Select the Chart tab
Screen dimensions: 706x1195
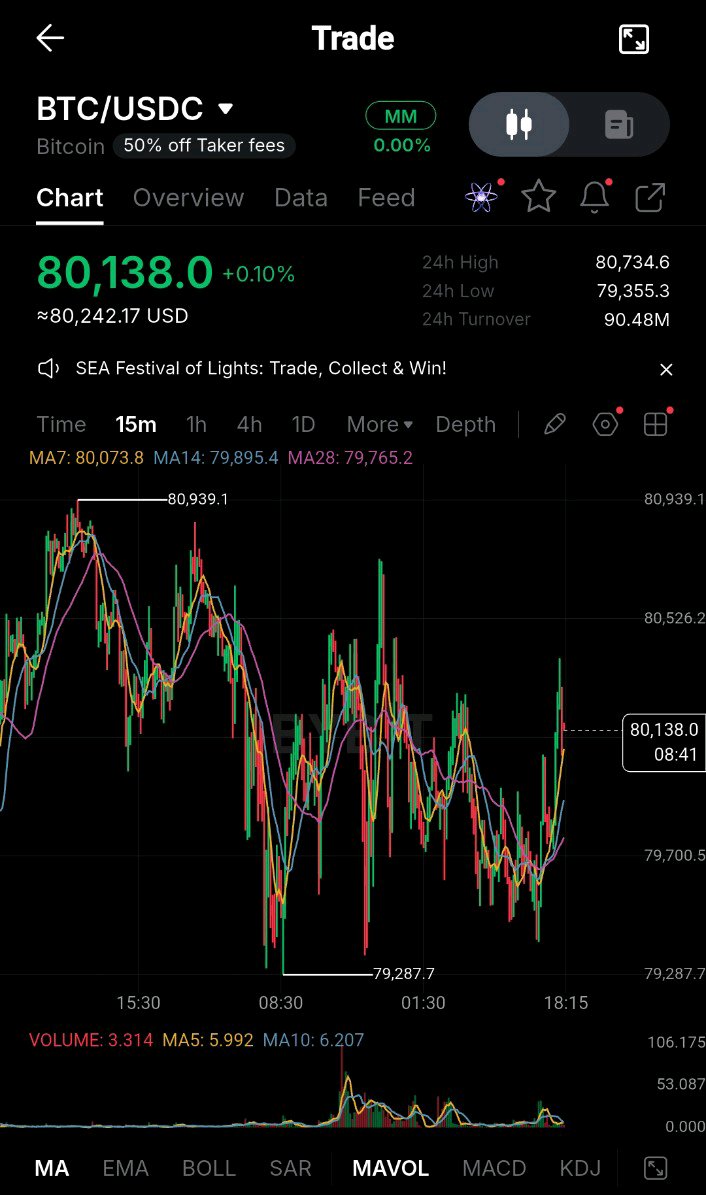coord(69,197)
